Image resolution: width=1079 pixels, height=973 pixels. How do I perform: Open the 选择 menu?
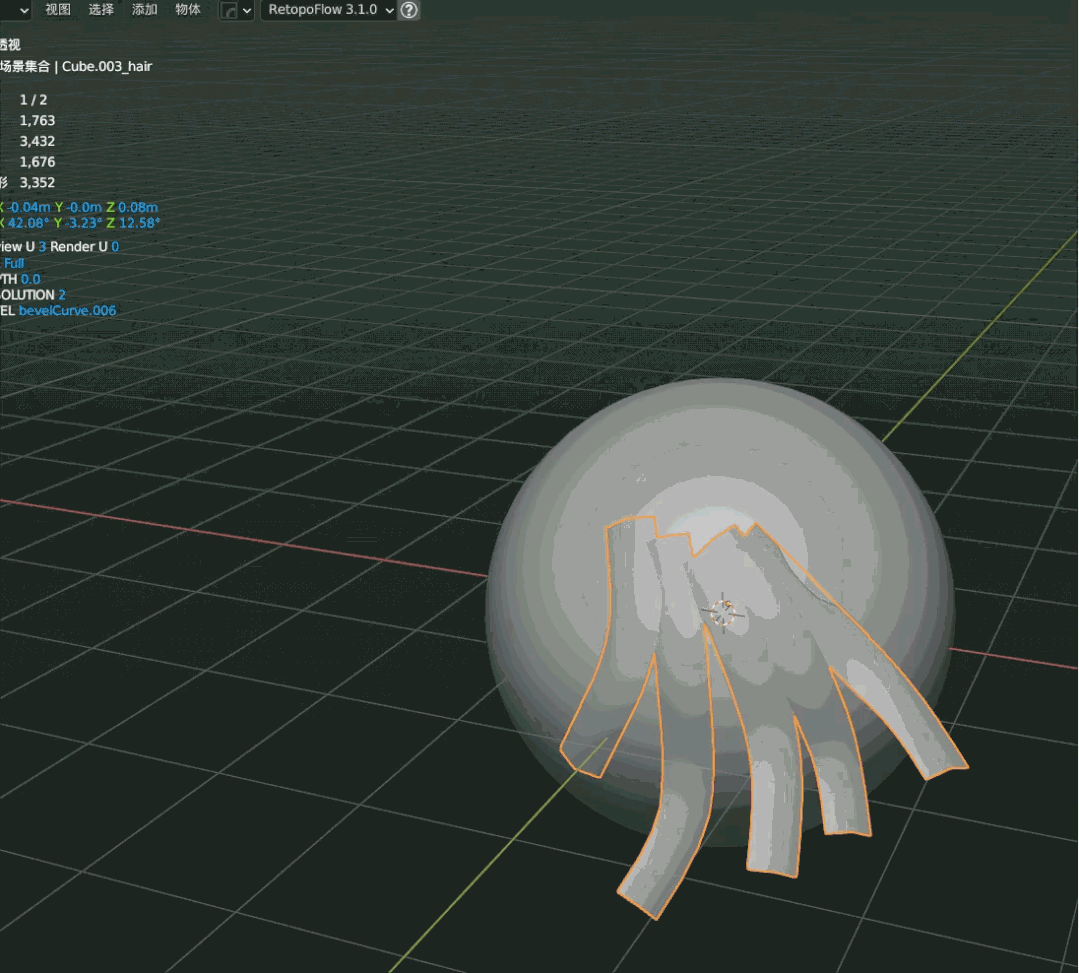(101, 10)
